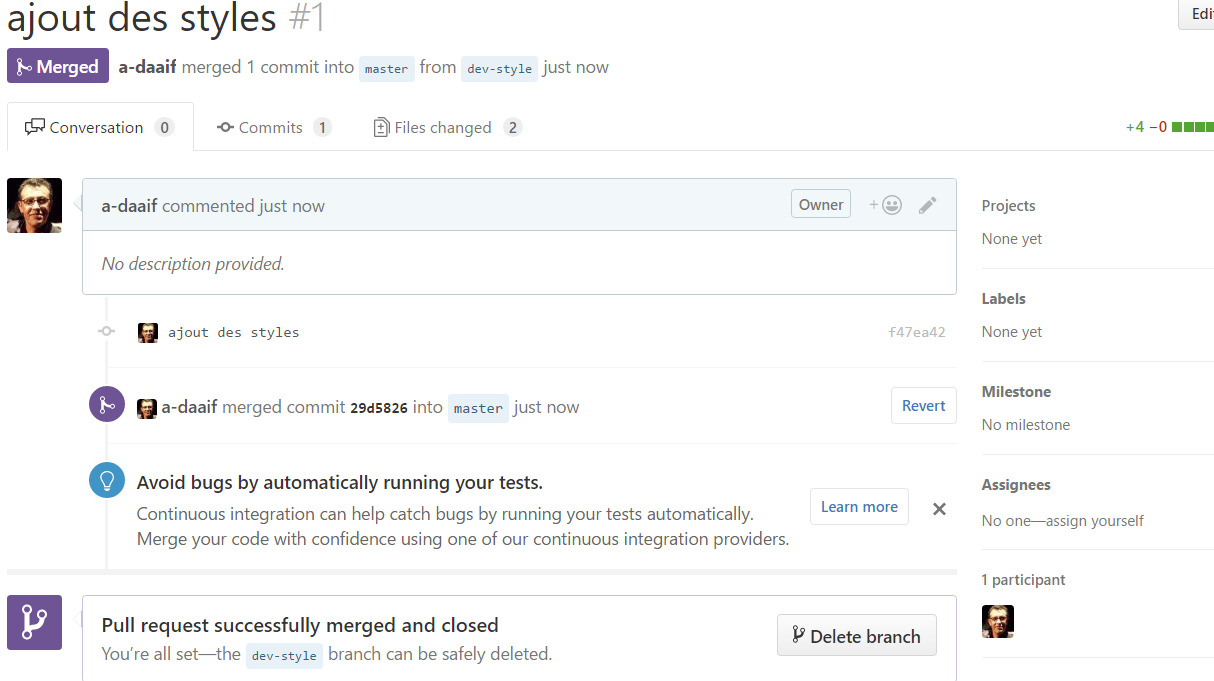Click the commit dot timeline icon
The width and height of the screenshot is (1214, 681).
pos(106,332)
